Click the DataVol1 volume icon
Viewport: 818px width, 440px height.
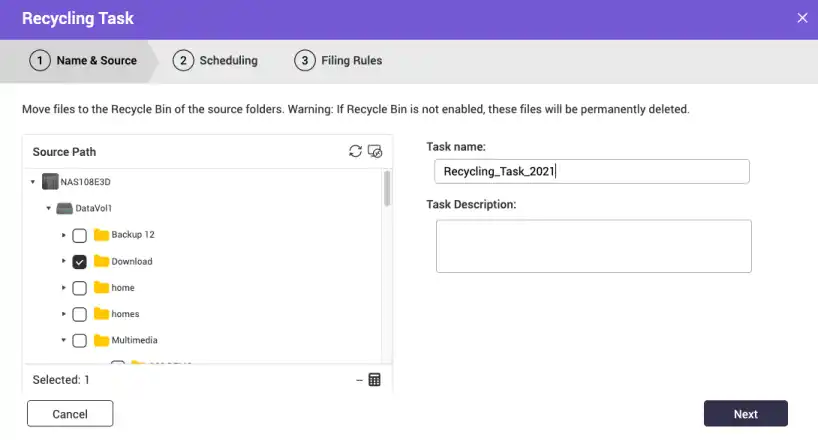coord(65,208)
